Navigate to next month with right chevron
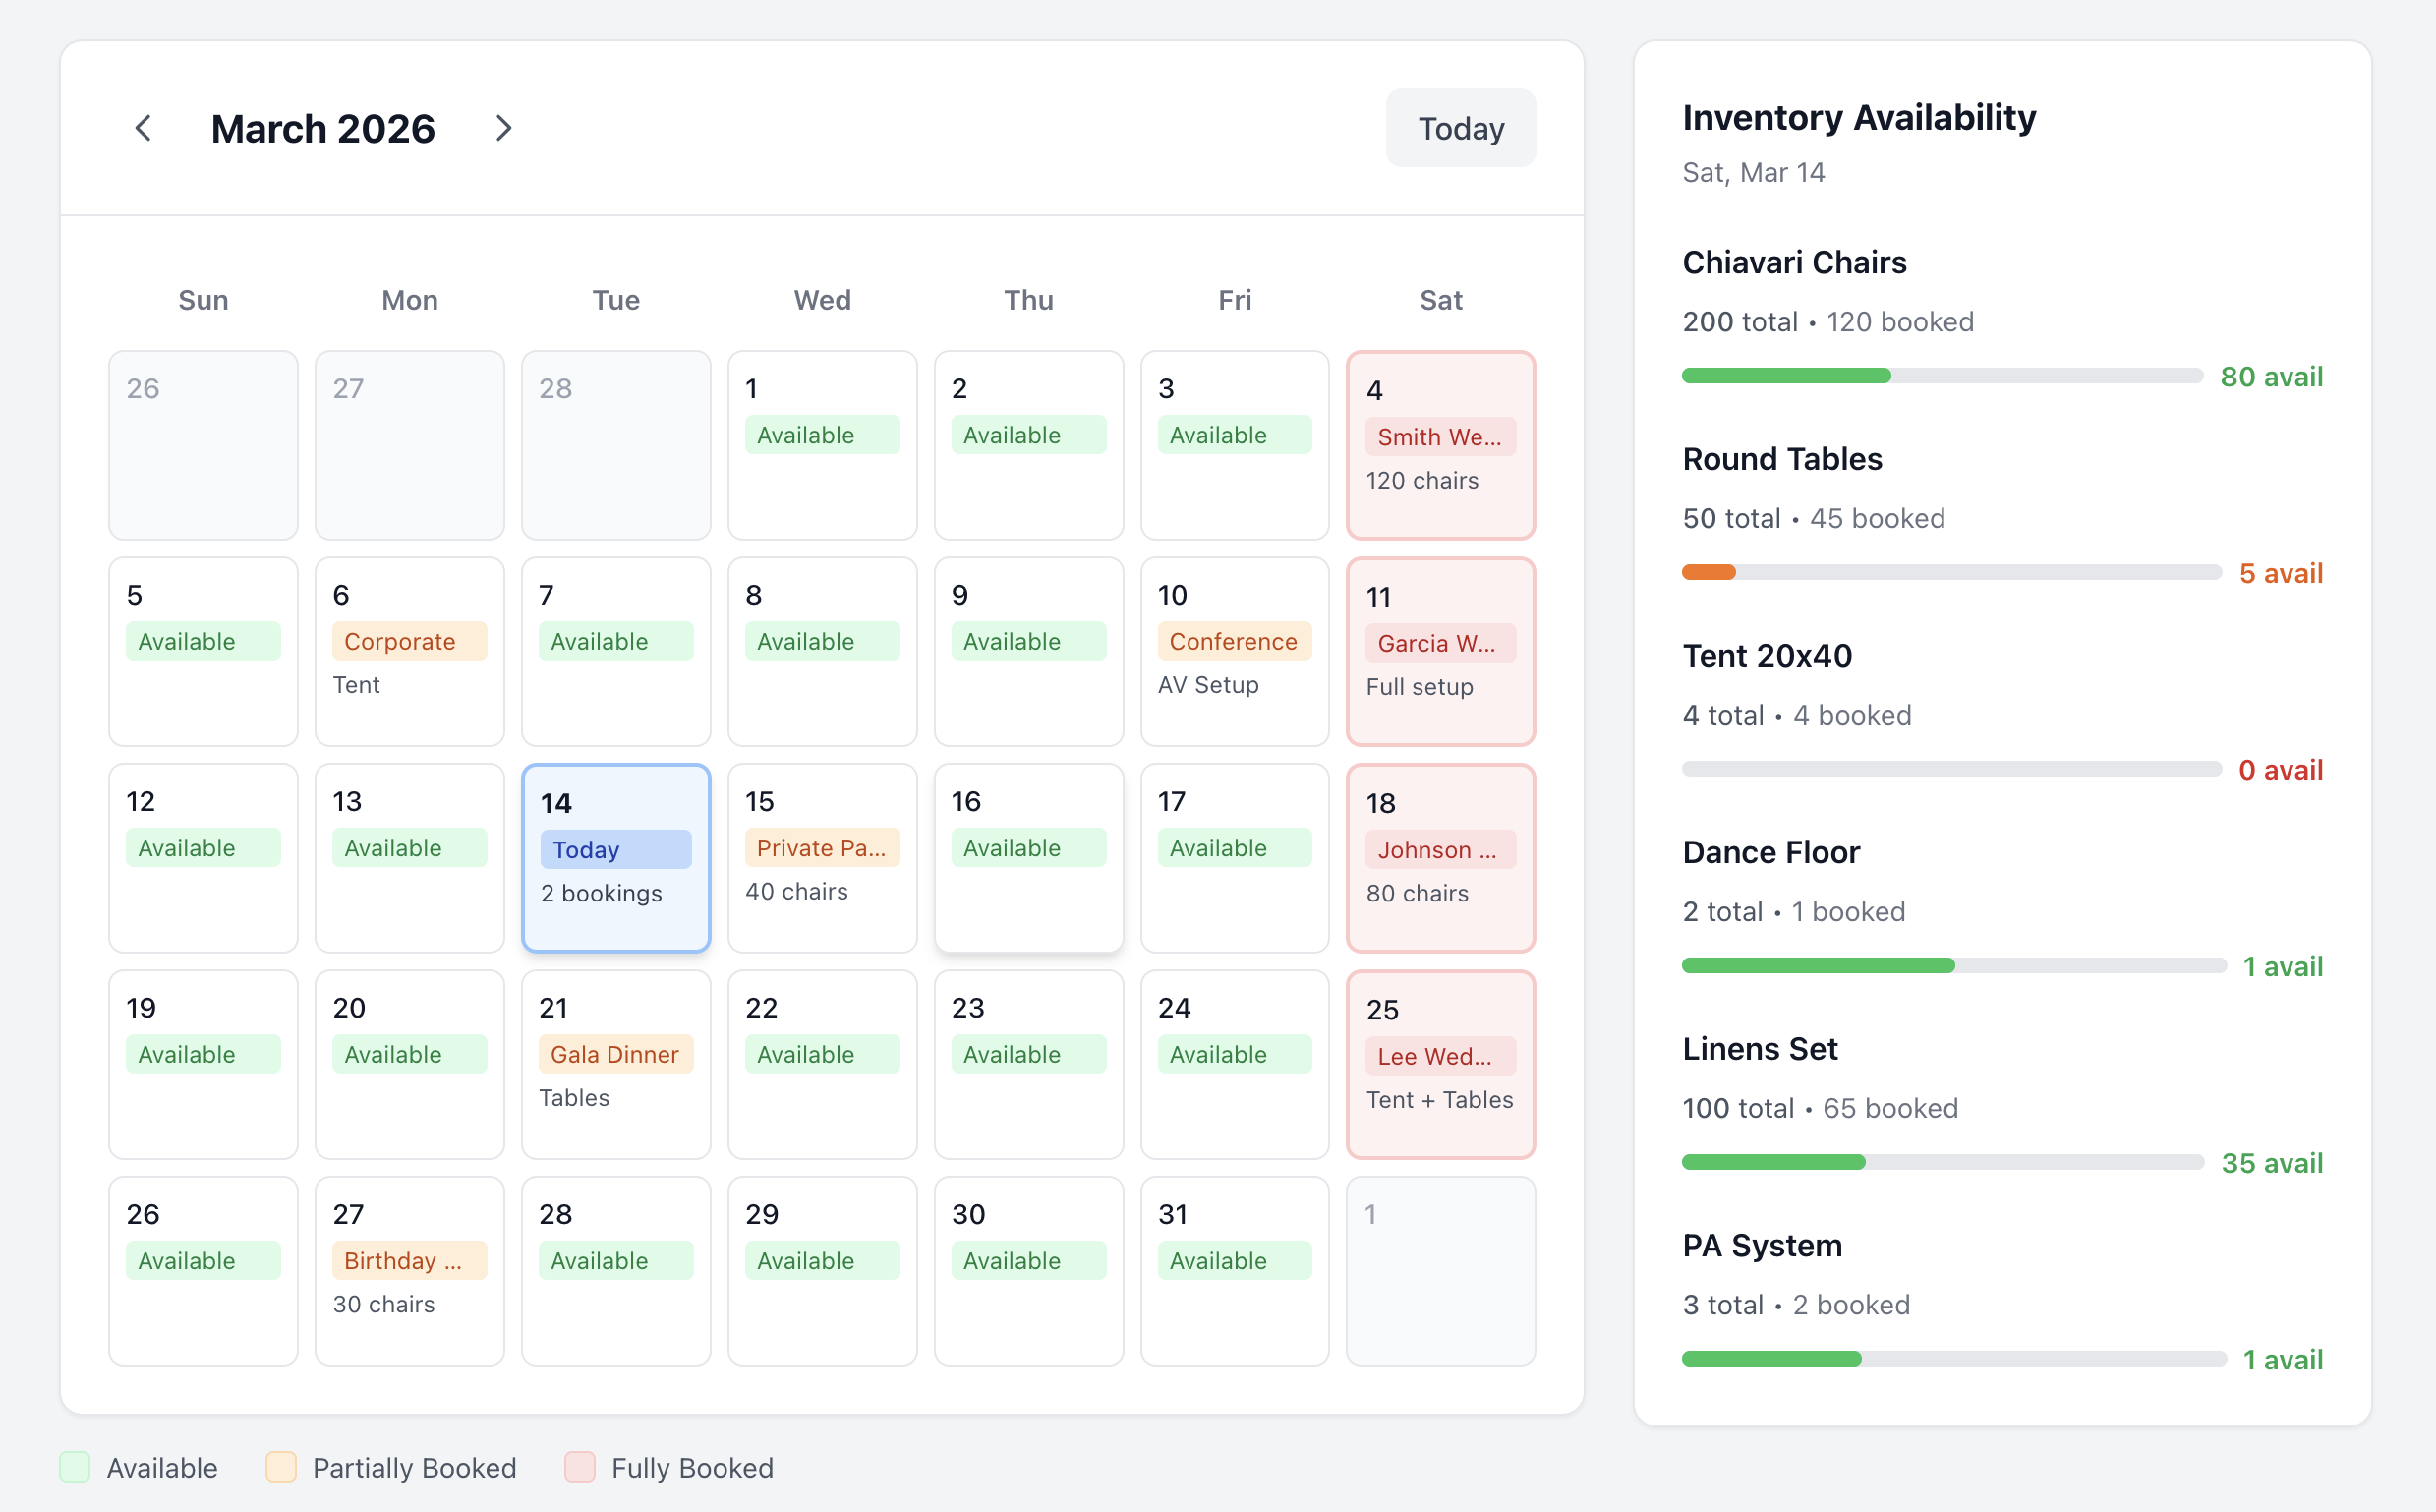 (x=504, y=128)
